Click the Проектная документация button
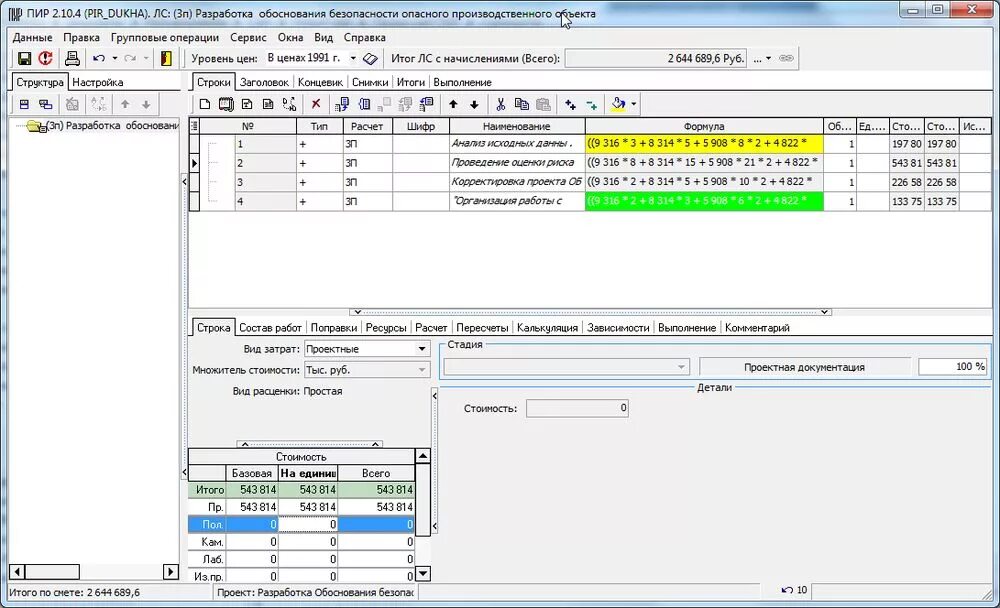 click(804, 367)
